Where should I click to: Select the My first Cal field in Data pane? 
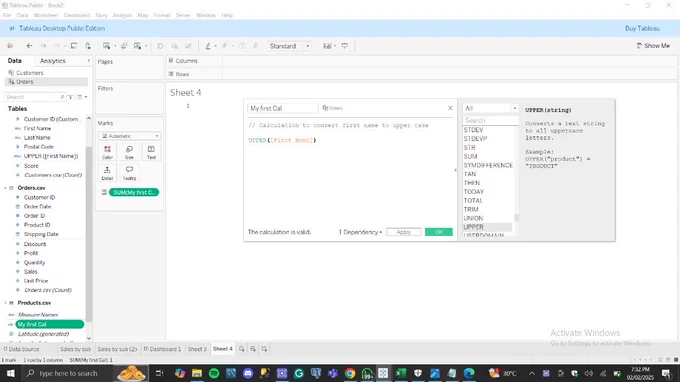49,324
